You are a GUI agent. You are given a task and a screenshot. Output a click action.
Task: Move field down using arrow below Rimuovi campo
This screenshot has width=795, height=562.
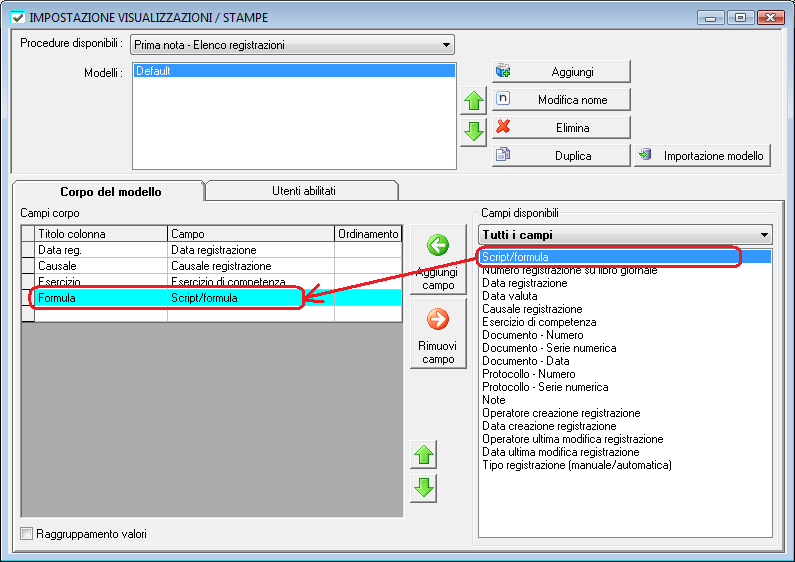click(x=424, y=488)
